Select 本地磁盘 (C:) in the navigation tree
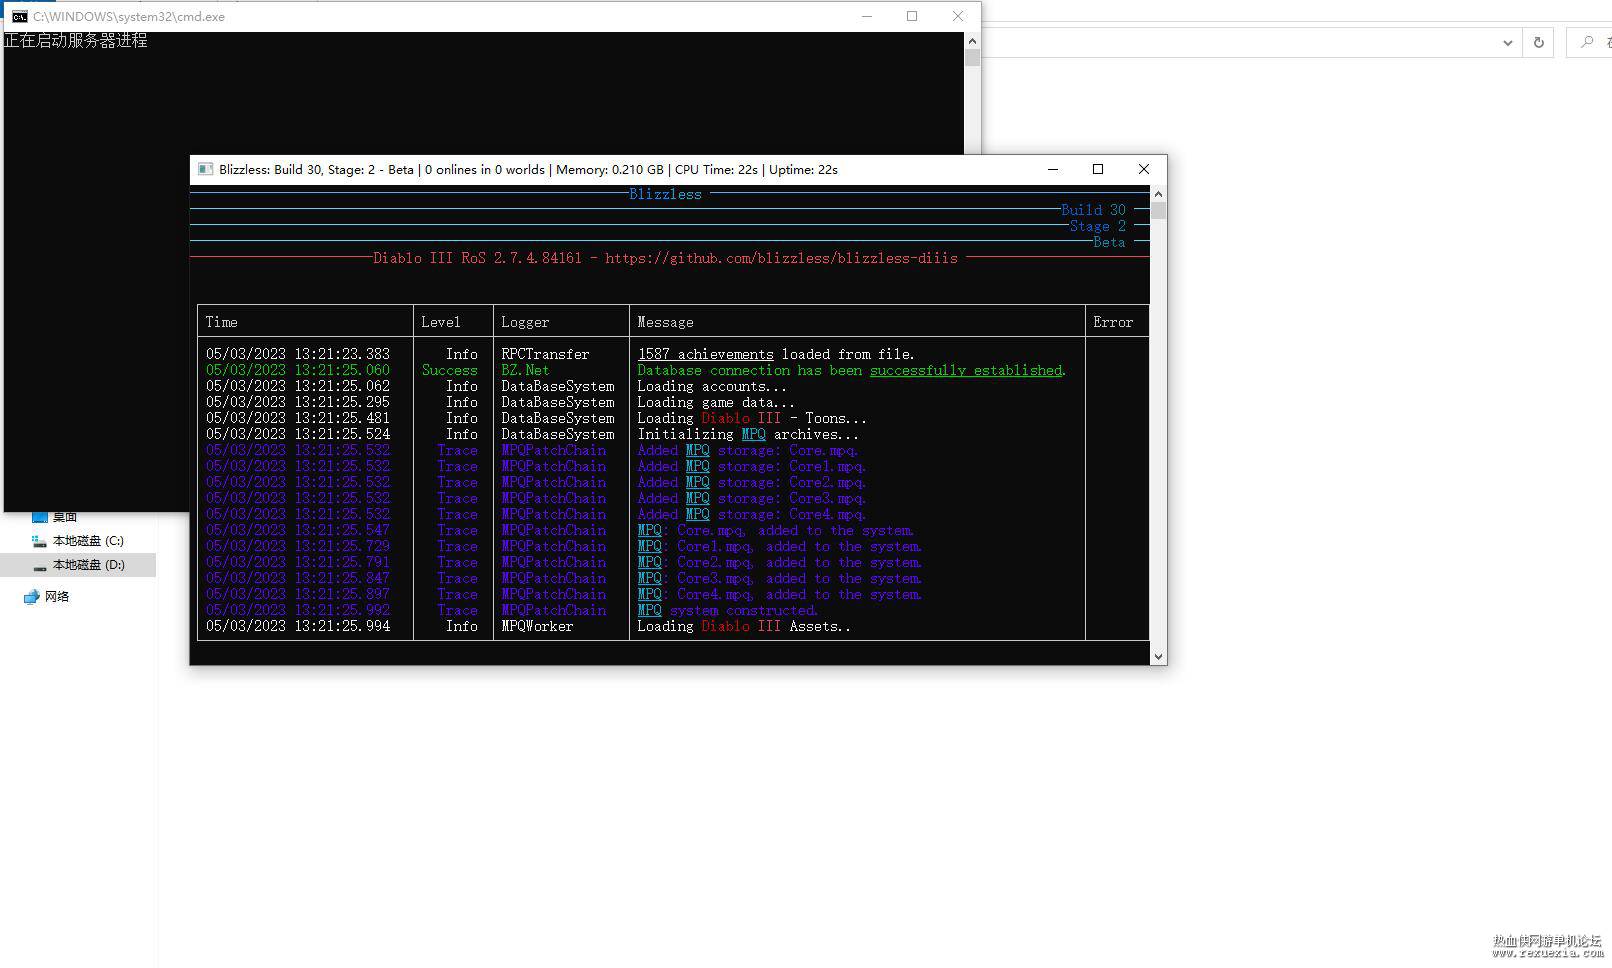The image size is (1612, 968). (88, 541)
